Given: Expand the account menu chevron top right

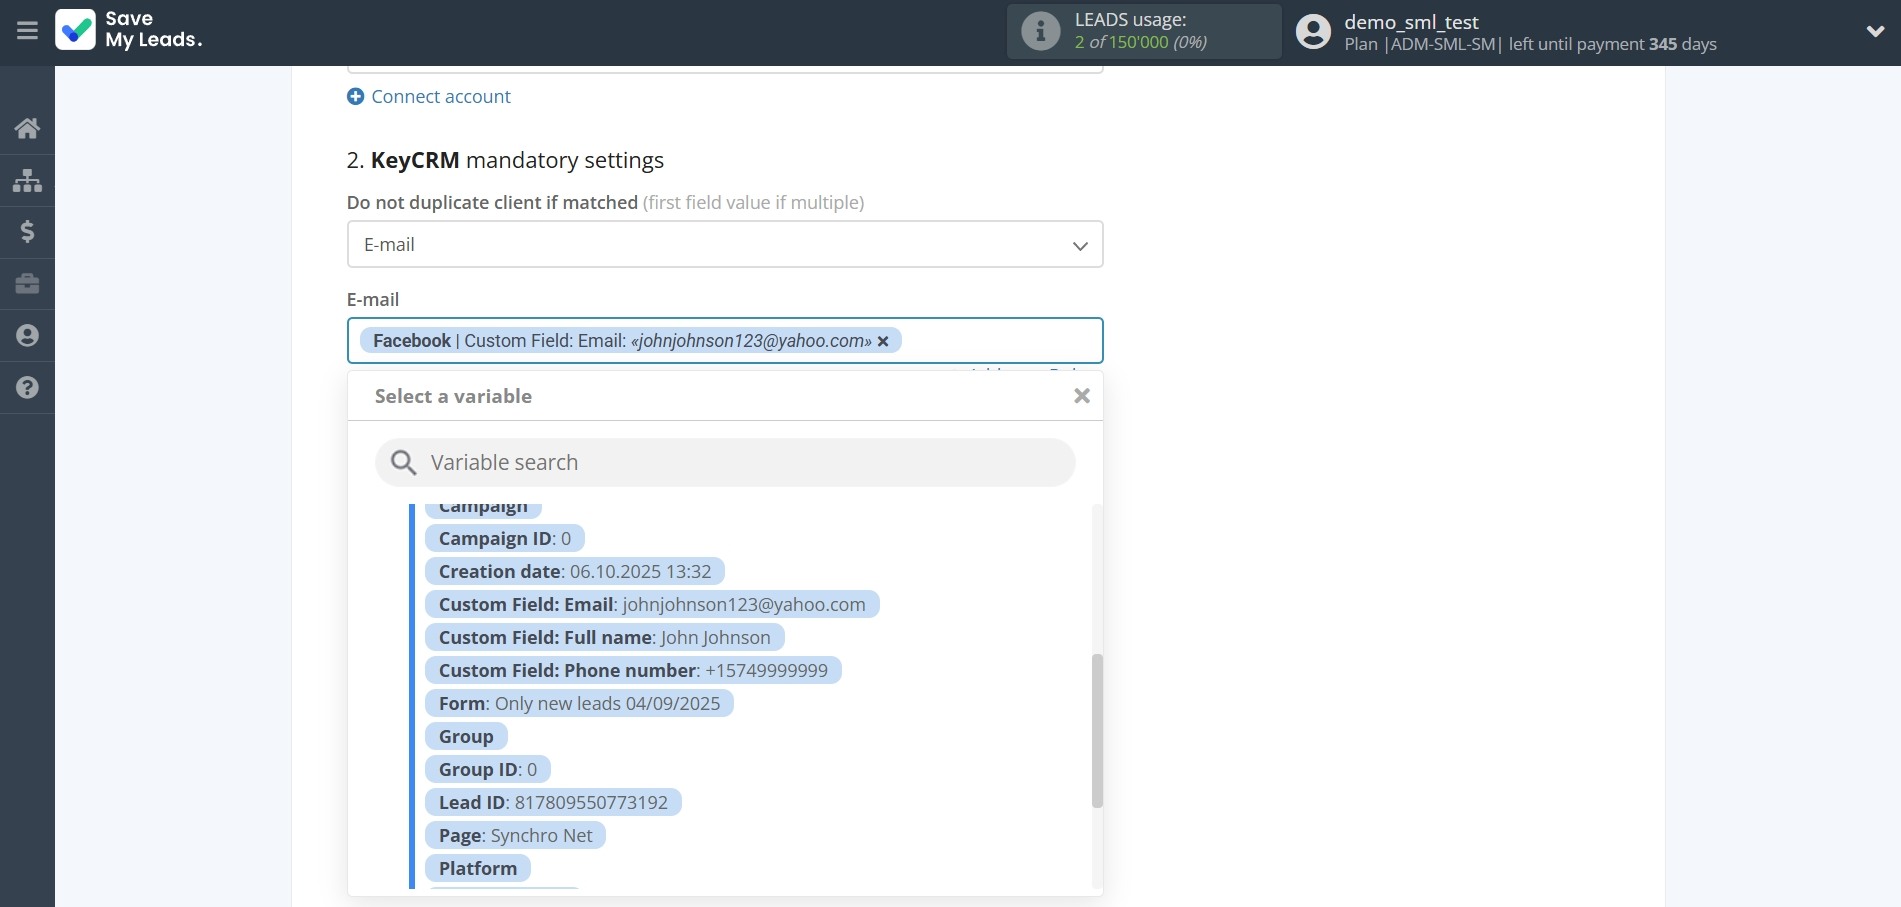Looking at the screenshot, I should pos(1876,31).
